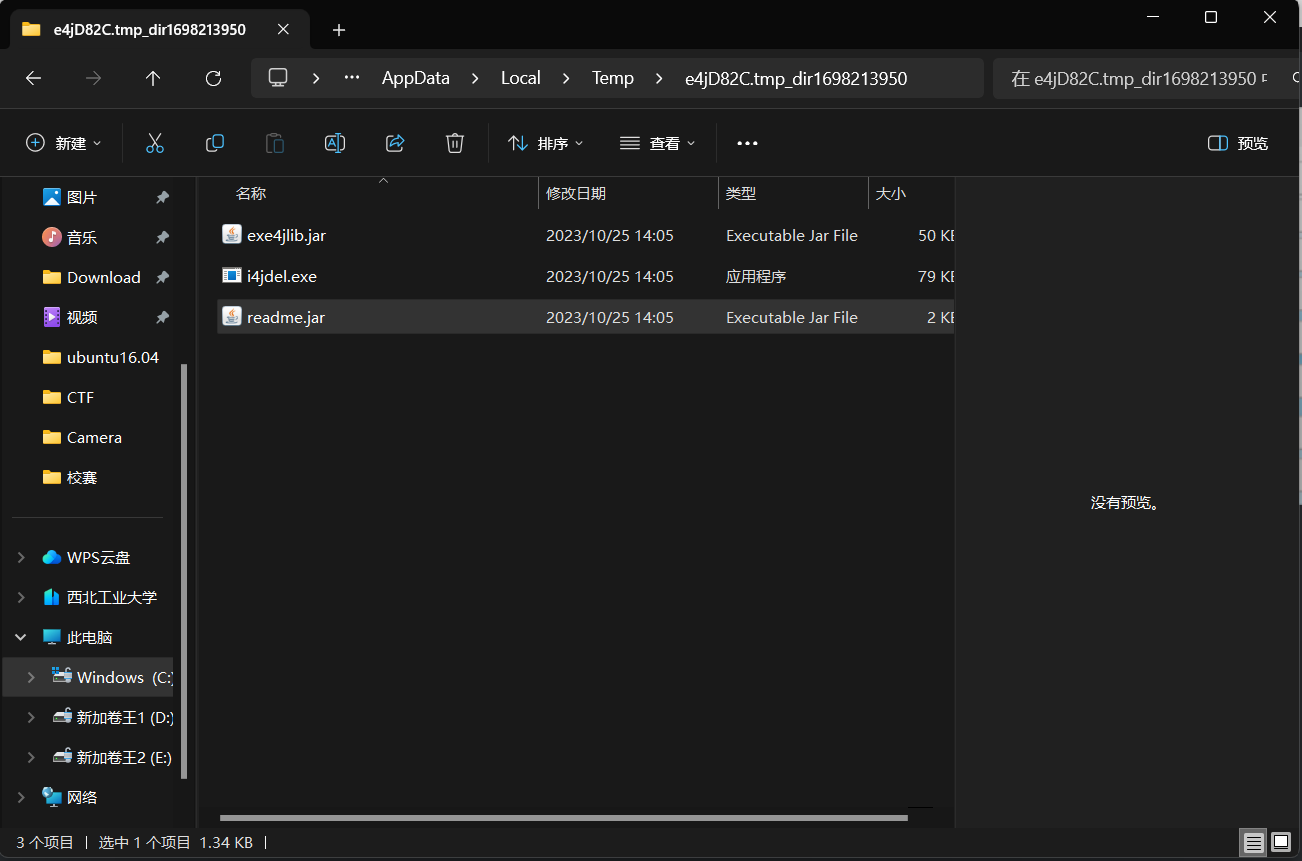1302x861 pixels.
Task: Click e4jD82C.tmp_dir1698213950 in the breadcrumb
Action: (x=796, y=78)
